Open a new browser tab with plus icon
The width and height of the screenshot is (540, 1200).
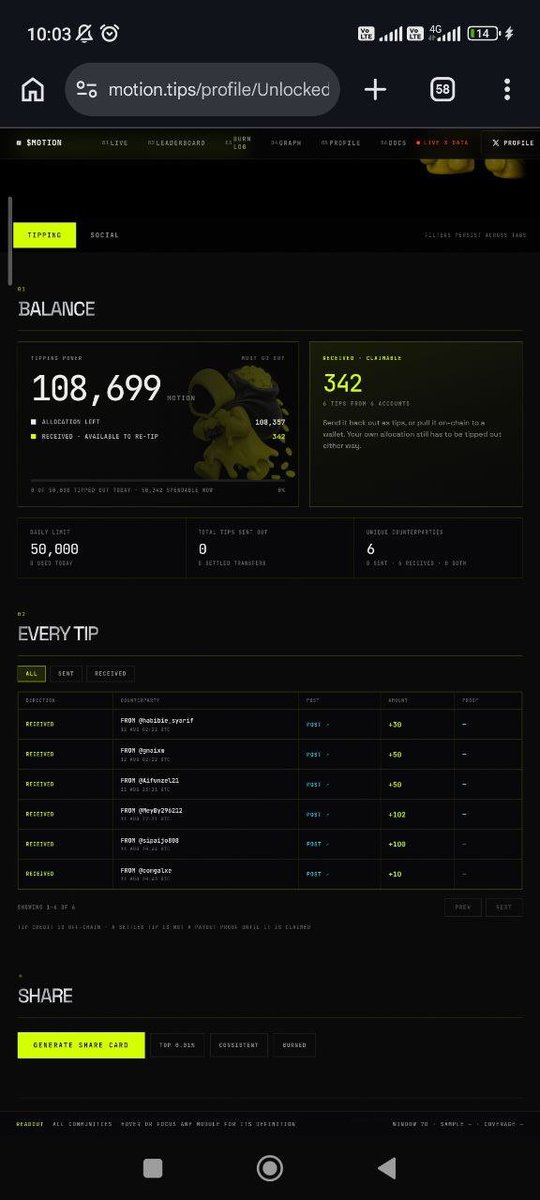[375, 89]
